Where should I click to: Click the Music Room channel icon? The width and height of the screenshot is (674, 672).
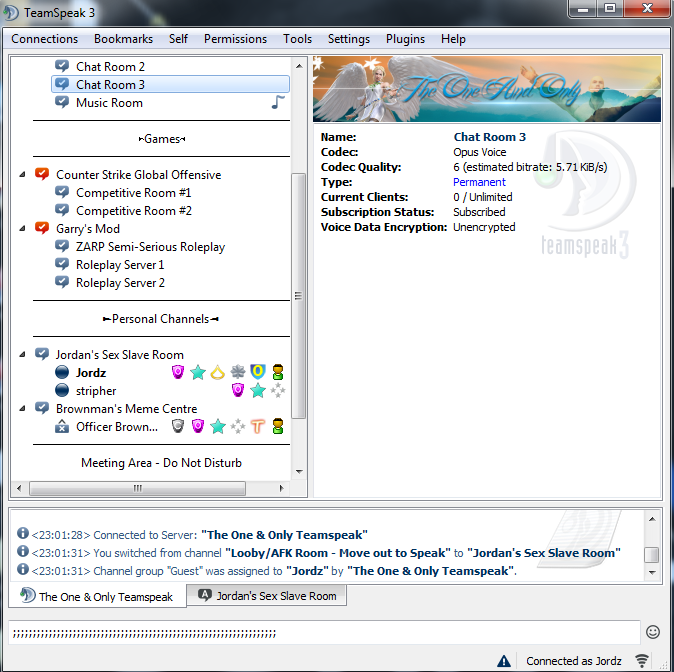62,102
